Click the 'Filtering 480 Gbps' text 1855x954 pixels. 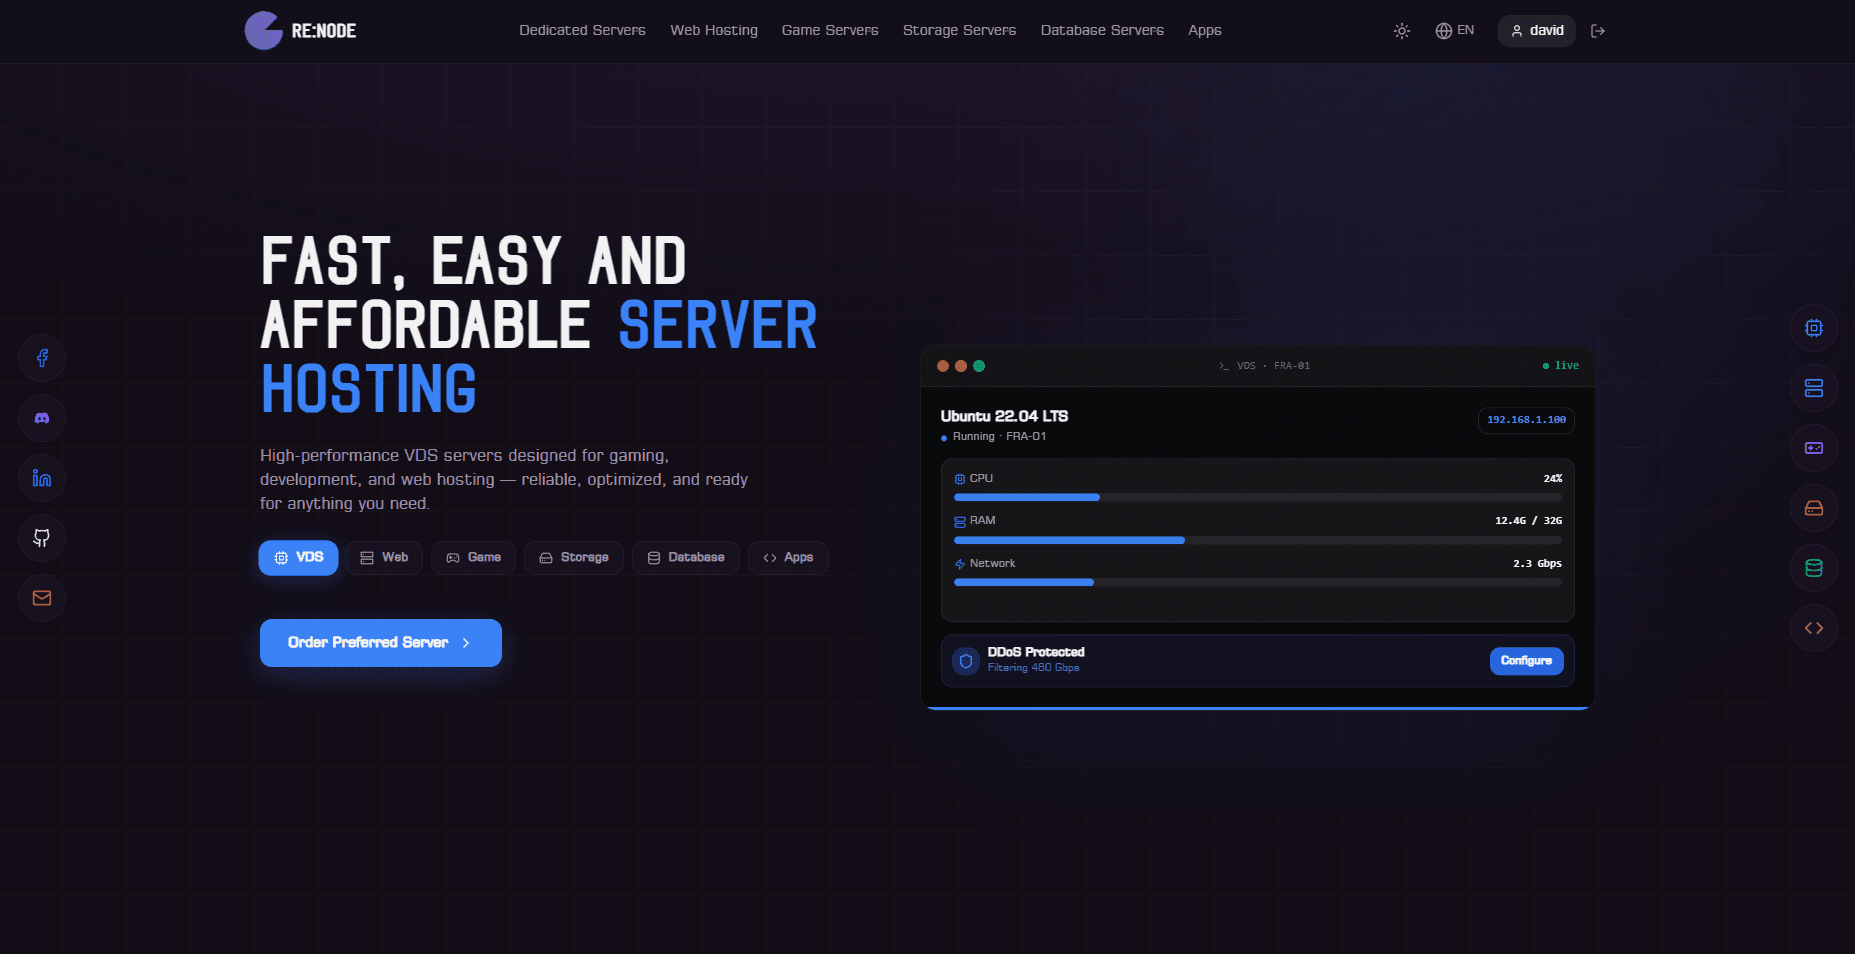pyautogui.click(x=1033, y=668)
